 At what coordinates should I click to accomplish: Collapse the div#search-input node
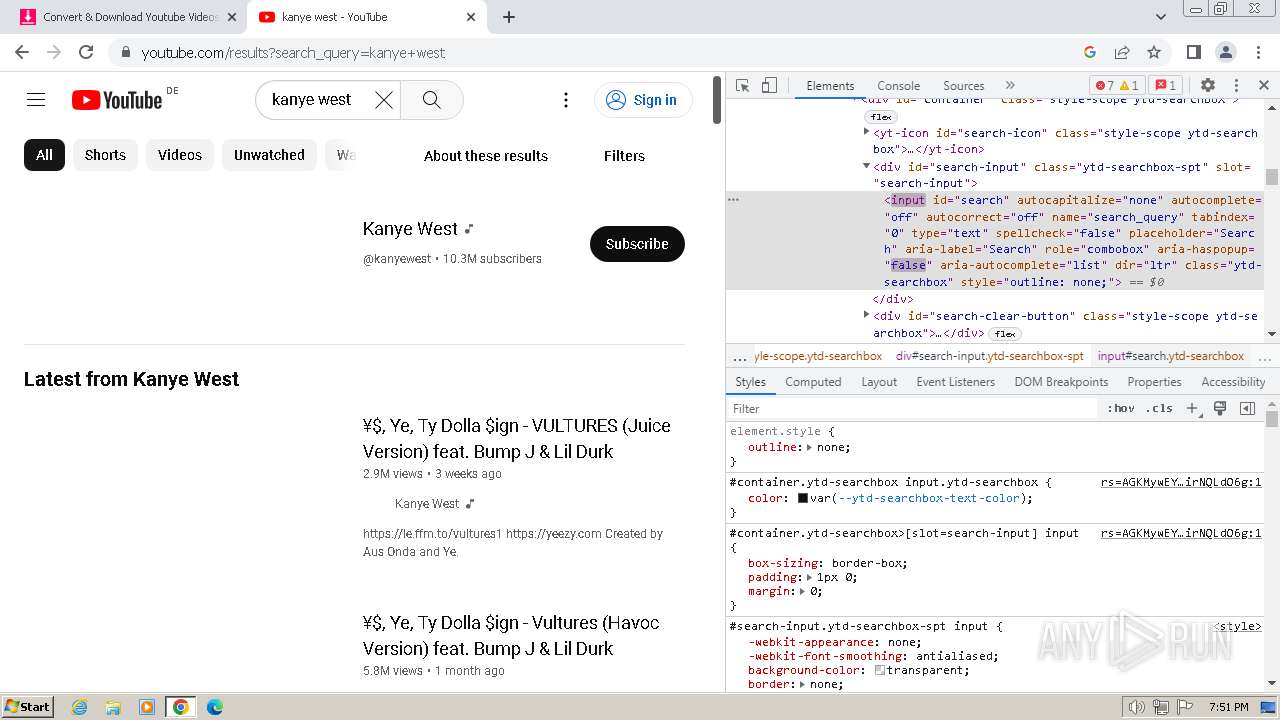(x=867, y=167)
